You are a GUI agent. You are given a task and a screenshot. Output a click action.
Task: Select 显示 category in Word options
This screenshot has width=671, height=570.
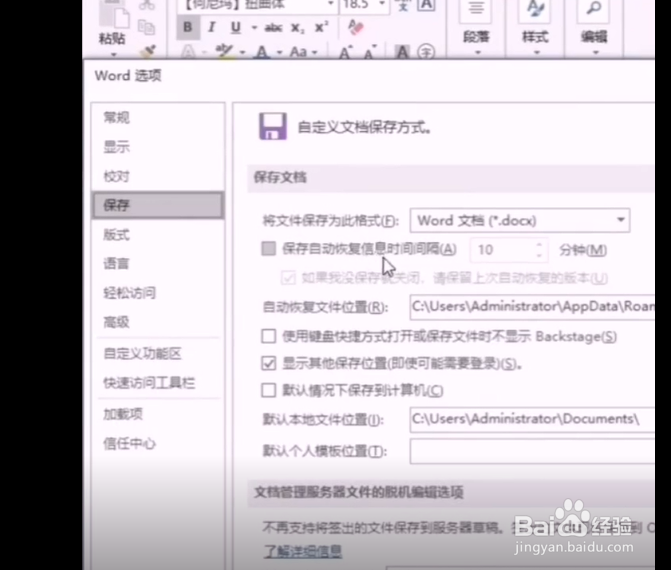click(158, 147)
